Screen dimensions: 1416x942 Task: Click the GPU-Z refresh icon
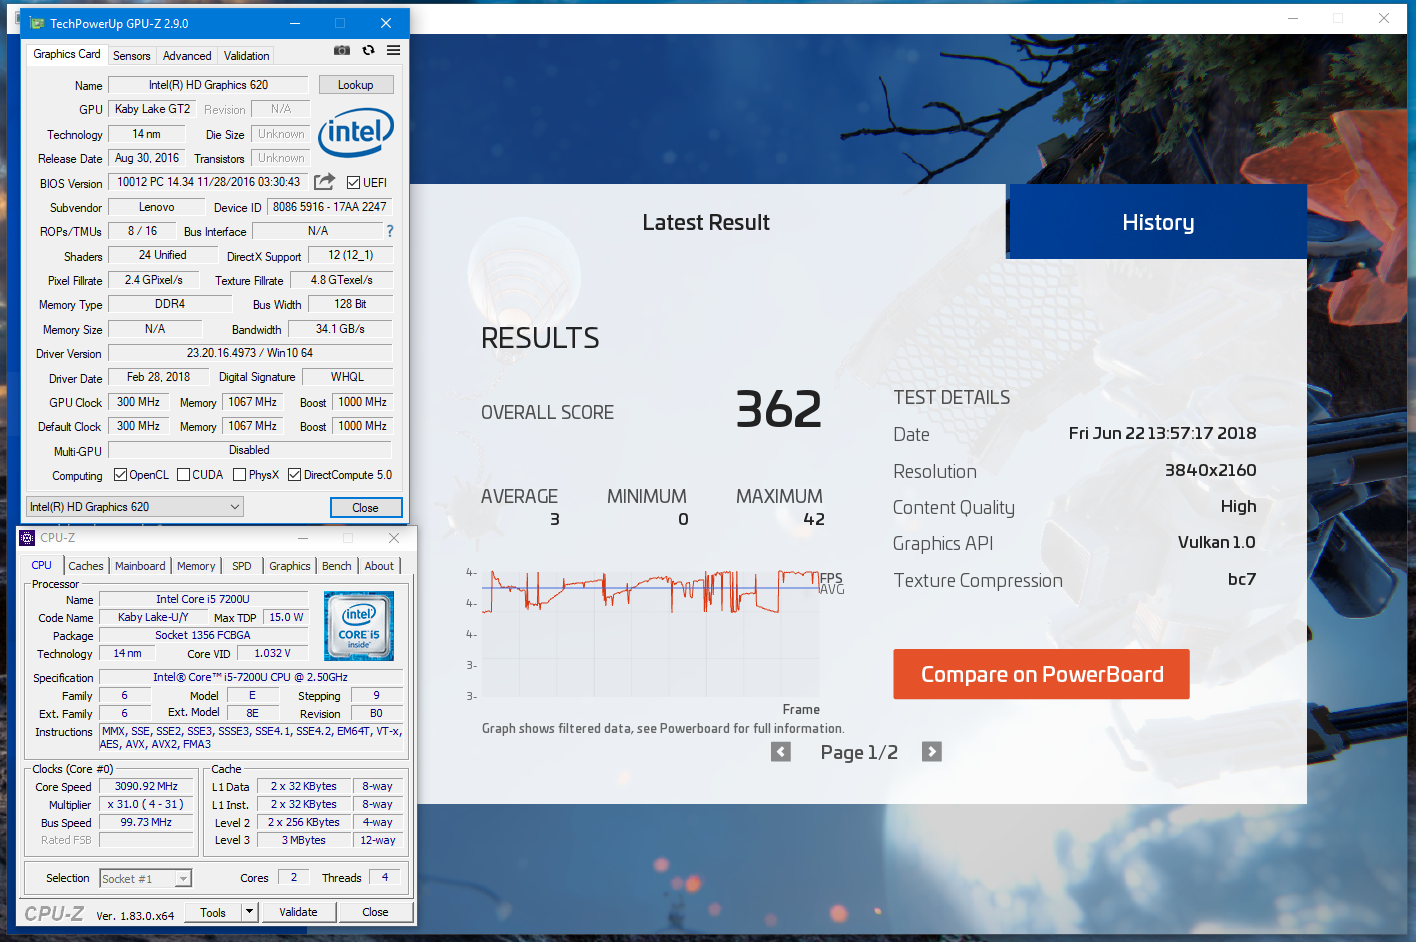pyautogui.click(x=368, y=50)
